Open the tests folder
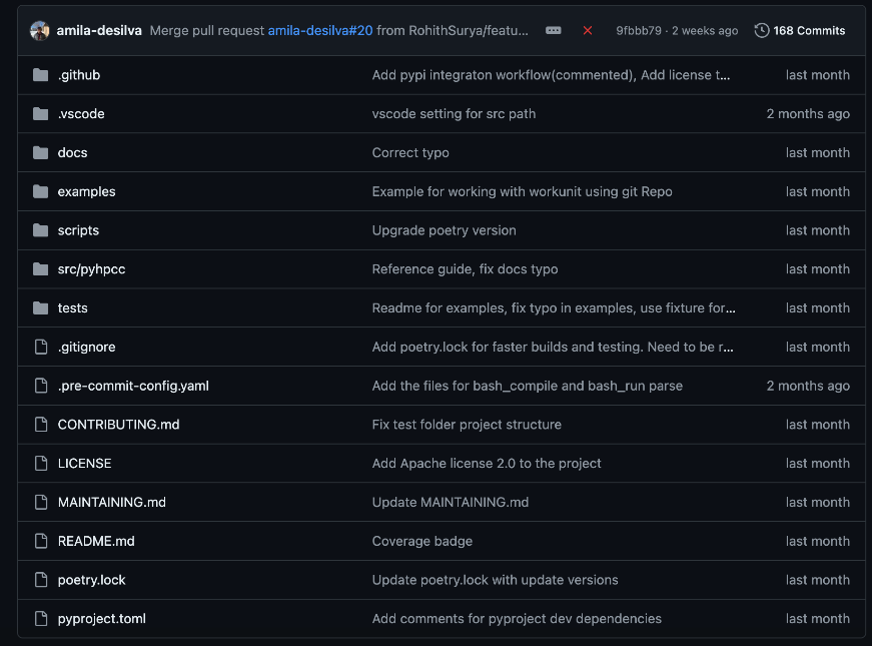 point(73,308)
